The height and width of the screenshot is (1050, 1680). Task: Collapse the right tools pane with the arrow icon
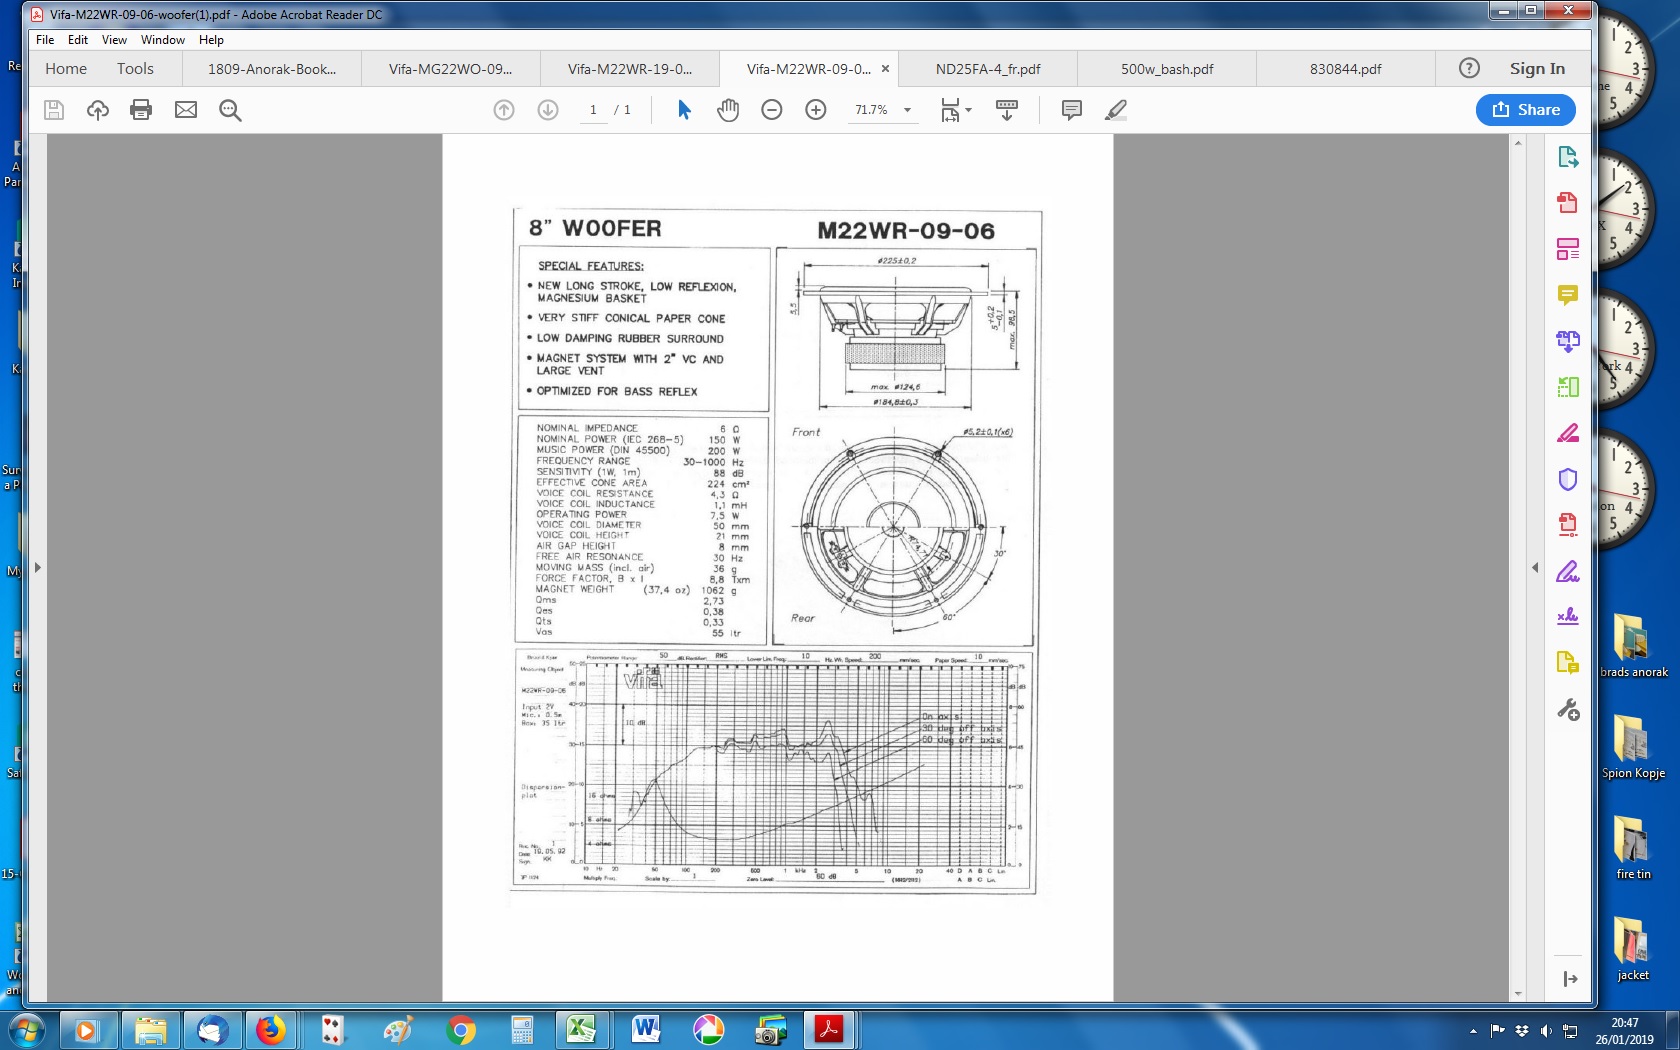(x=1570, y=979)
